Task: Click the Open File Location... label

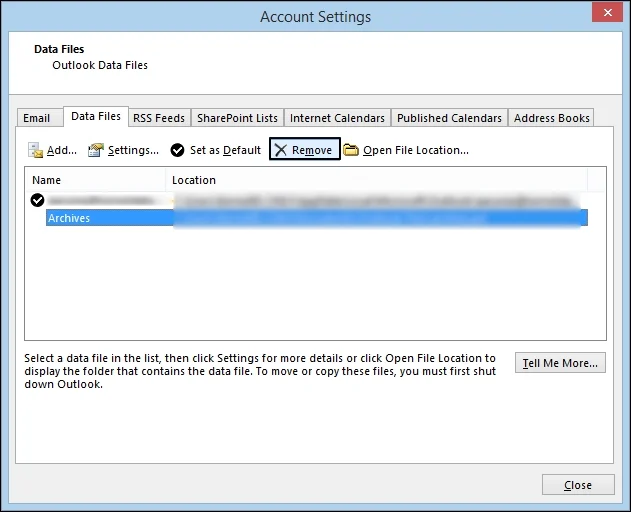Action: point(416,150)
